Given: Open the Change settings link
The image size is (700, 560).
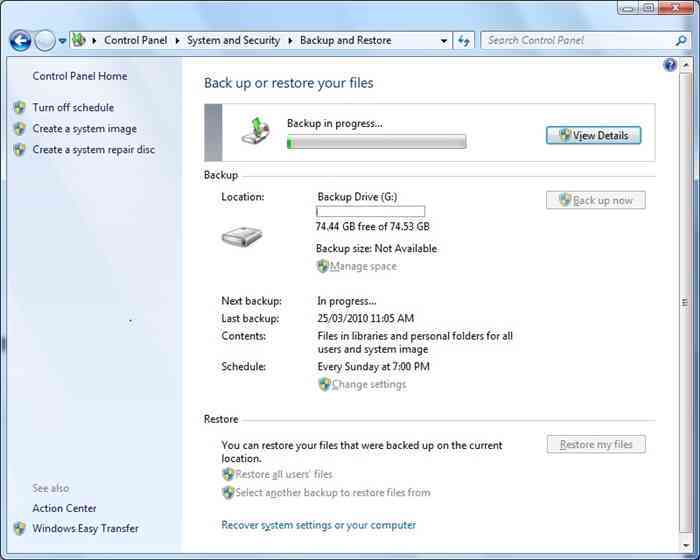Looking at the screenshot, I should click(x=369, y=384).
